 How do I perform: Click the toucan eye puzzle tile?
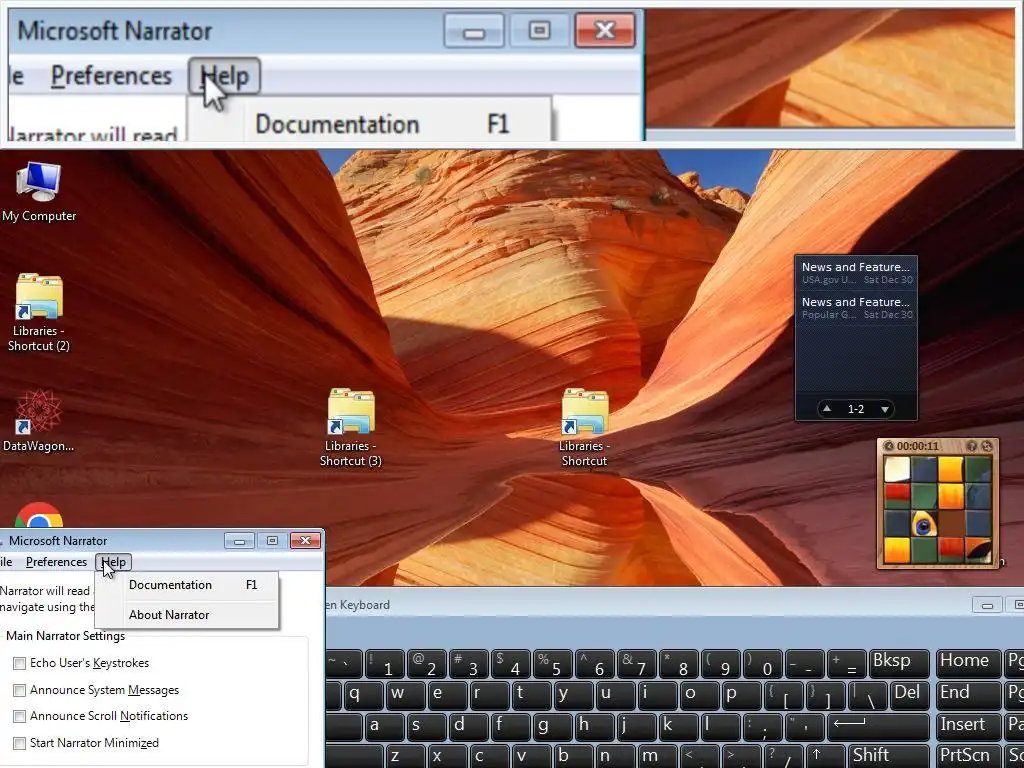pos(923,524)
